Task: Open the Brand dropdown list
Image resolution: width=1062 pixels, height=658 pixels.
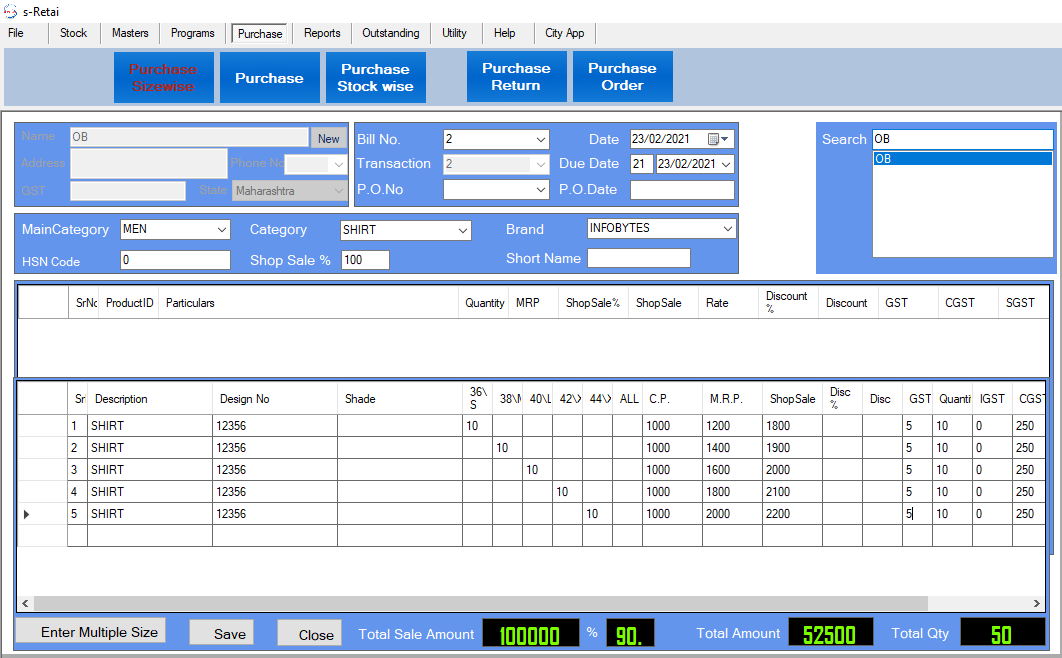Action: point(727,229)
